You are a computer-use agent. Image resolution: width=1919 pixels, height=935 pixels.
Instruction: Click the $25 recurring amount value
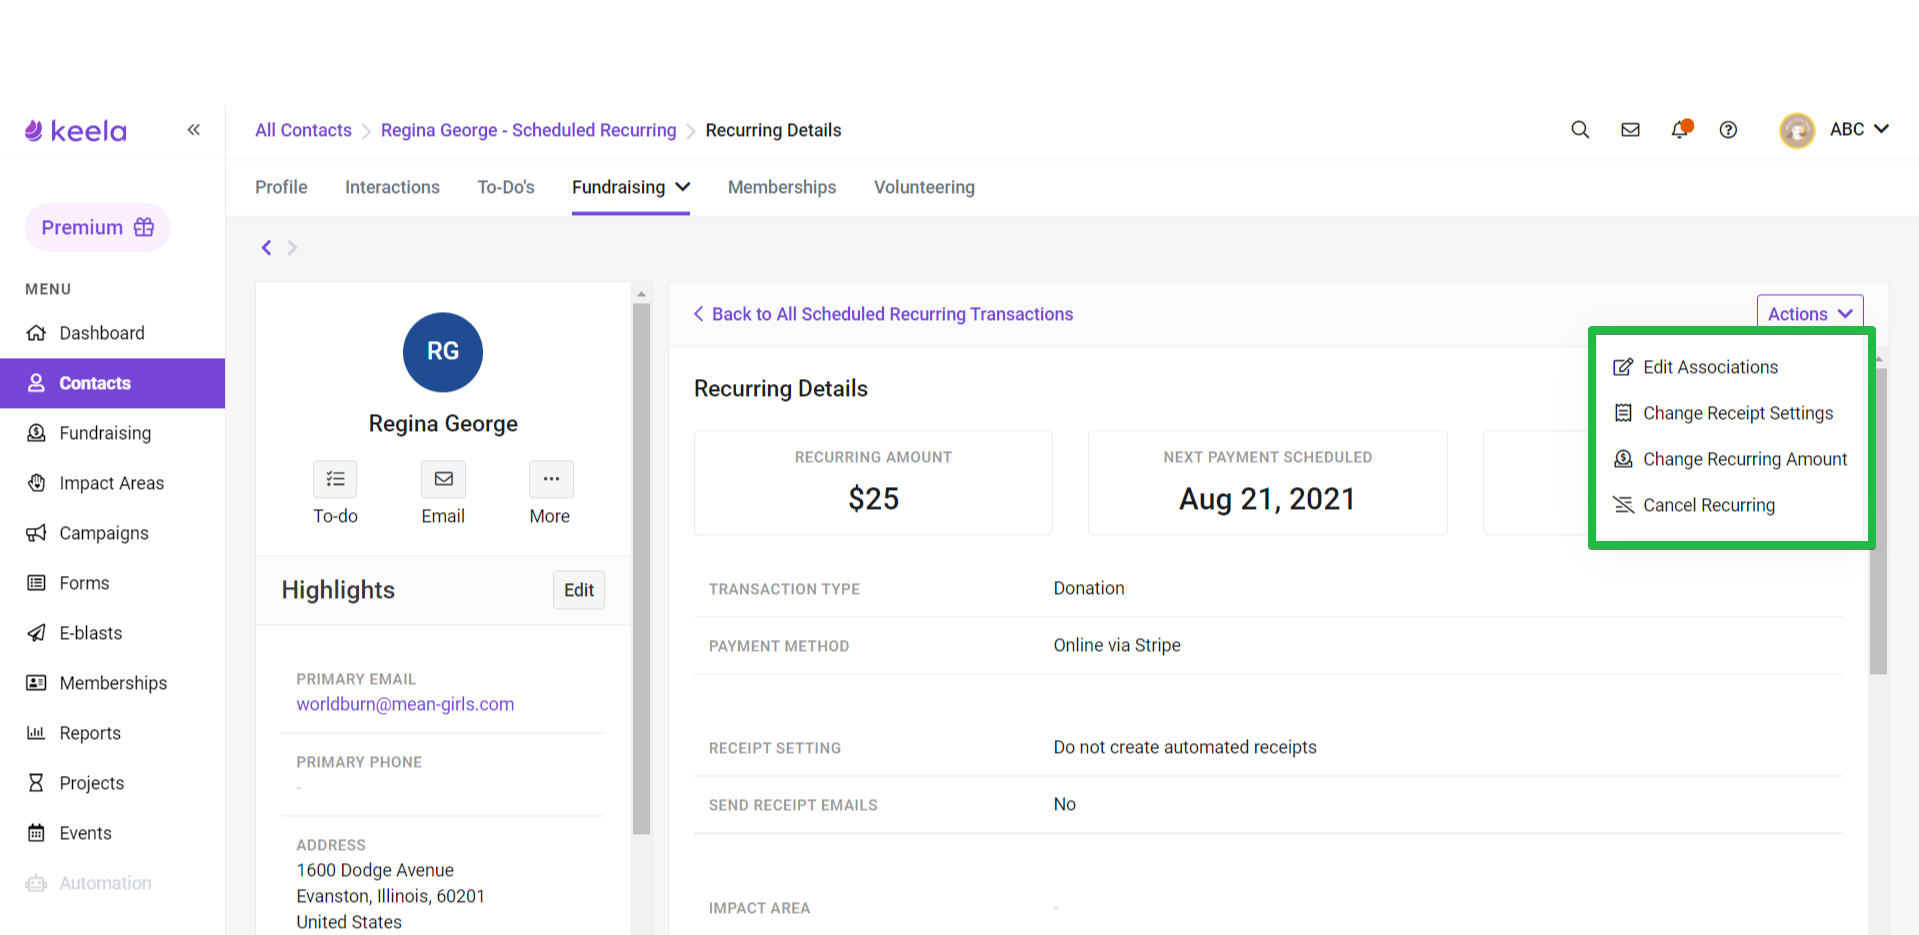[x=874, y=498]
